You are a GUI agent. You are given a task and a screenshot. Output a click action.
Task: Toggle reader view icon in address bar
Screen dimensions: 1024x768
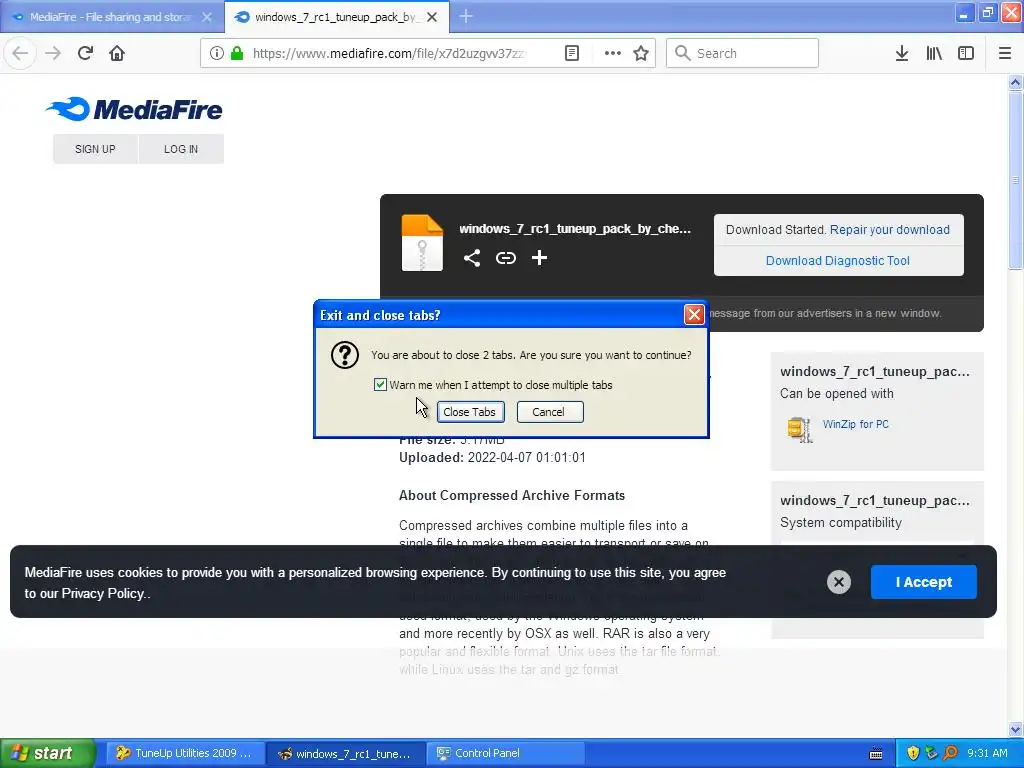pyautogui.click(x=571, y=54)
